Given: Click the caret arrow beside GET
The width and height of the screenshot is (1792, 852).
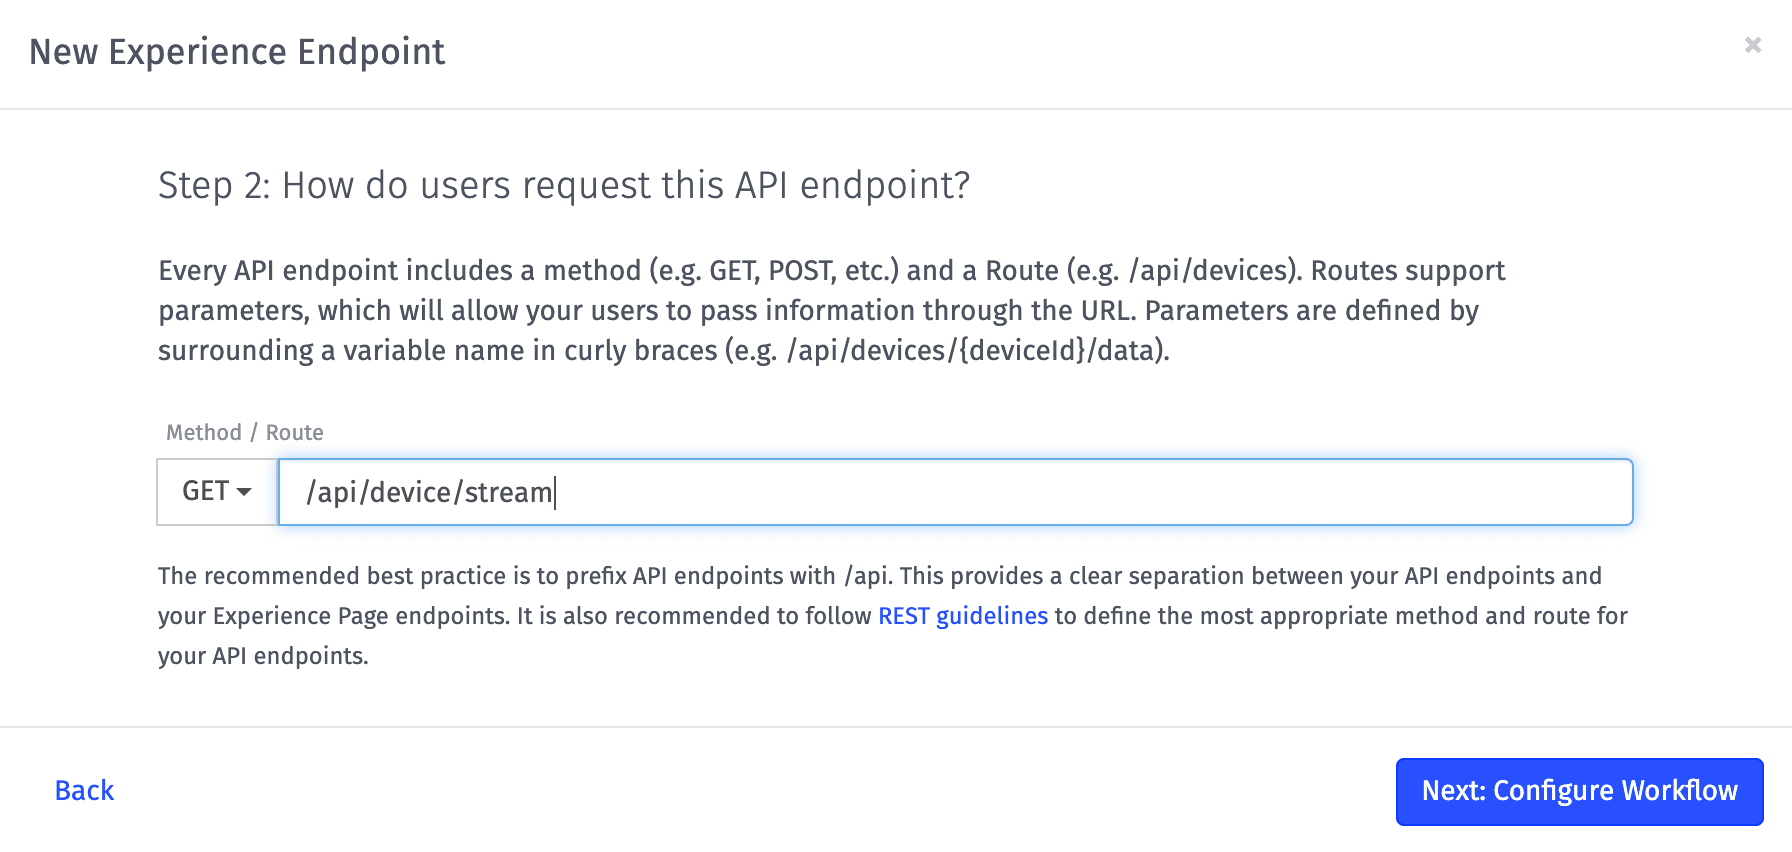Looking at the screenshot, I should point(244,492).
